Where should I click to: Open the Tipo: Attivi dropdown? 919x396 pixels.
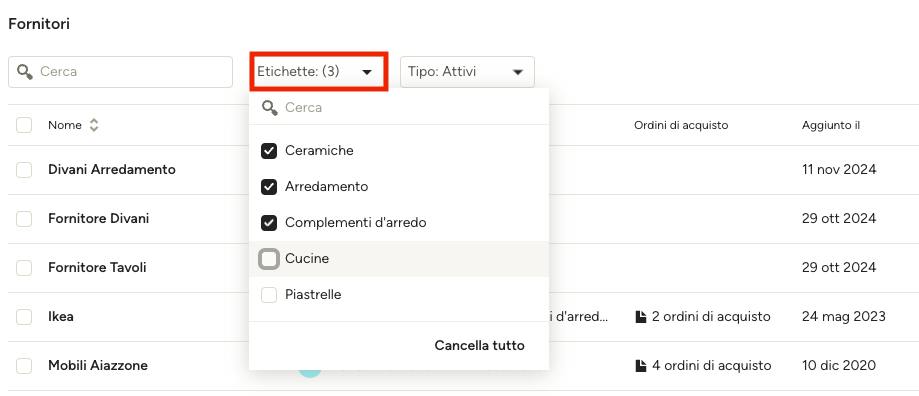[x=467, y=72]
